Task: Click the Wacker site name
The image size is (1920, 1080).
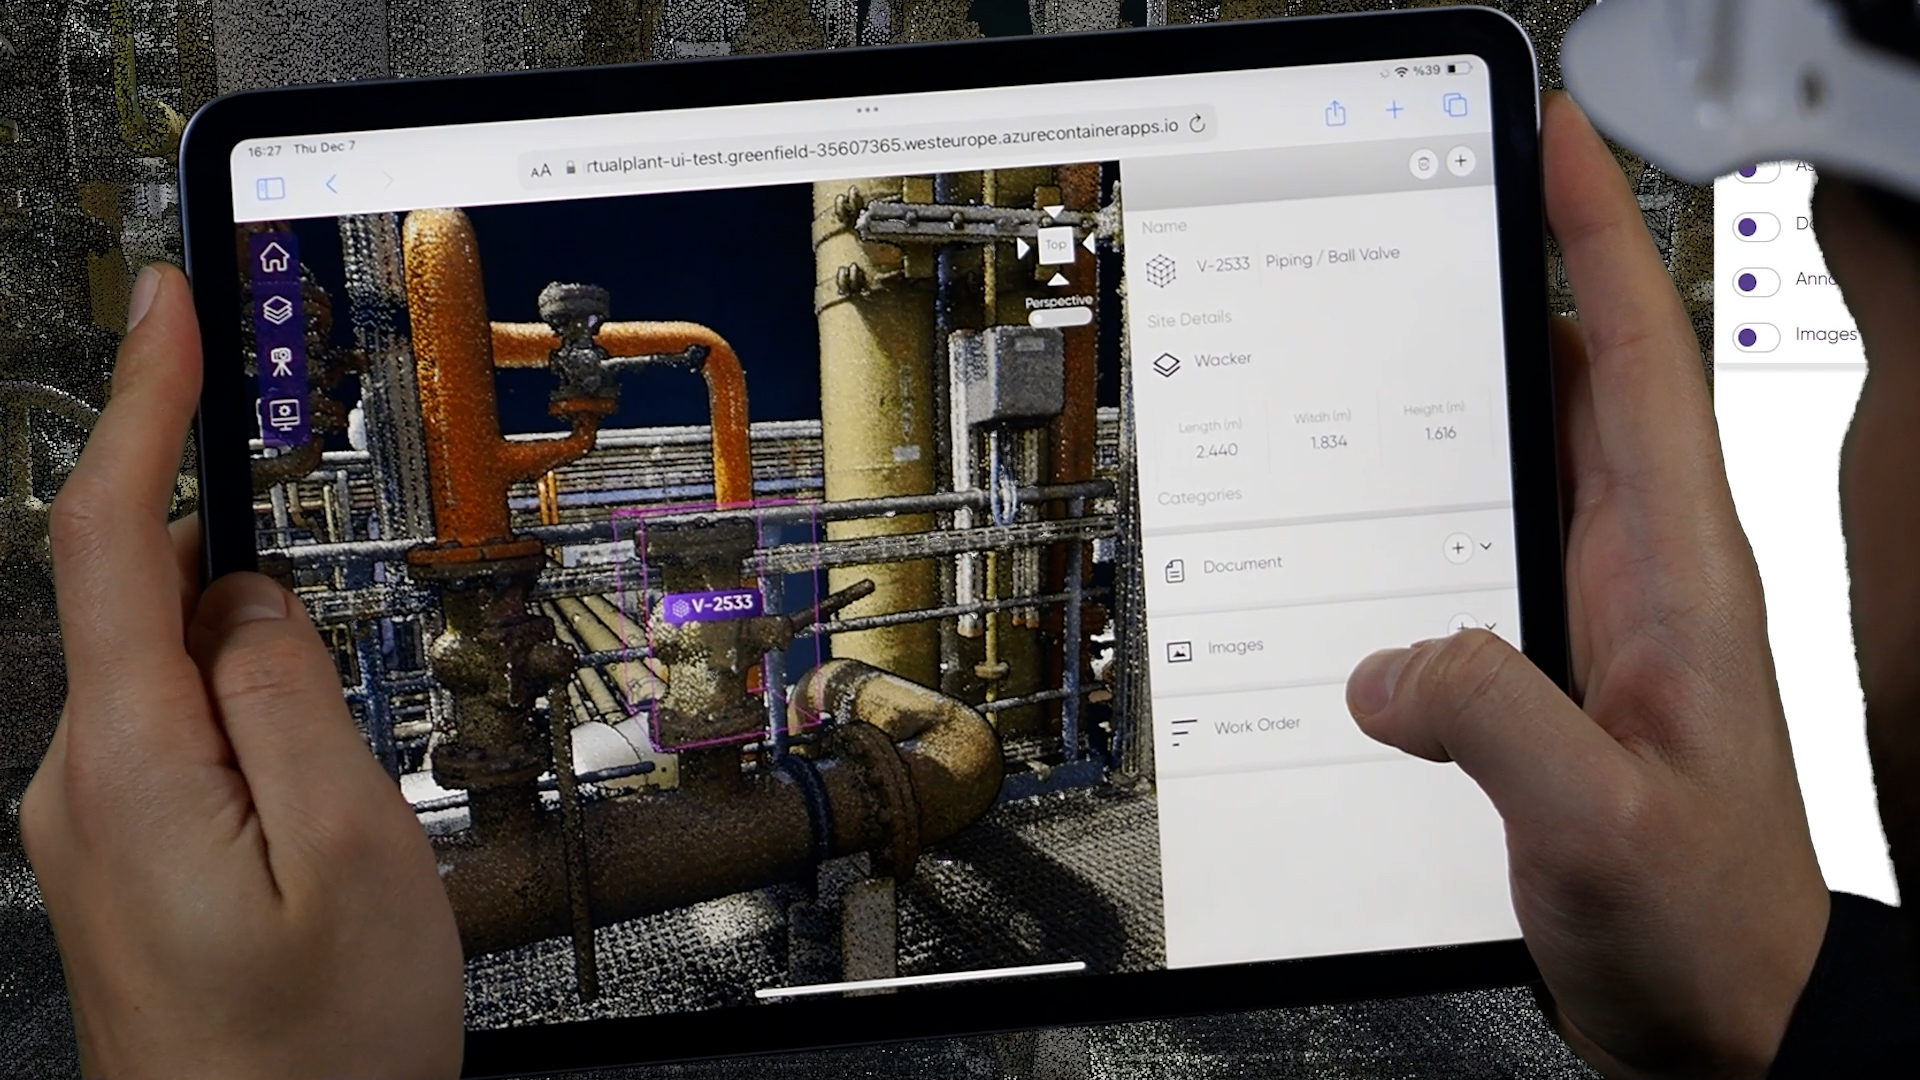Action: coord(1223,359)
